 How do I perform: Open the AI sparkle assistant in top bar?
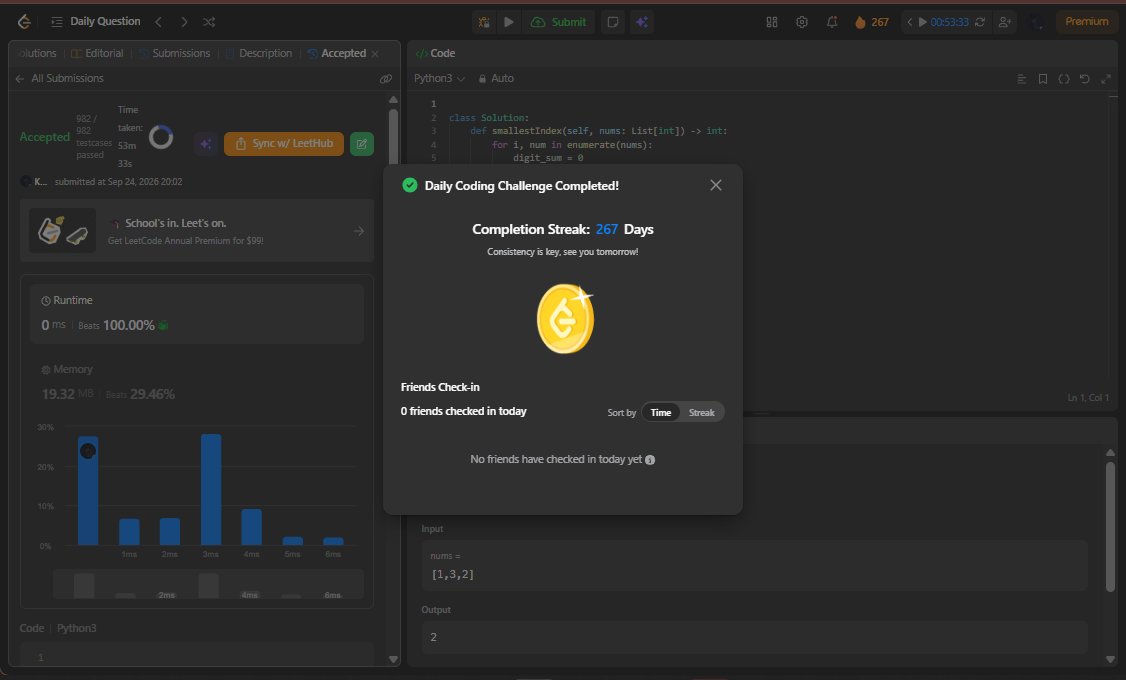click(641, 22)
